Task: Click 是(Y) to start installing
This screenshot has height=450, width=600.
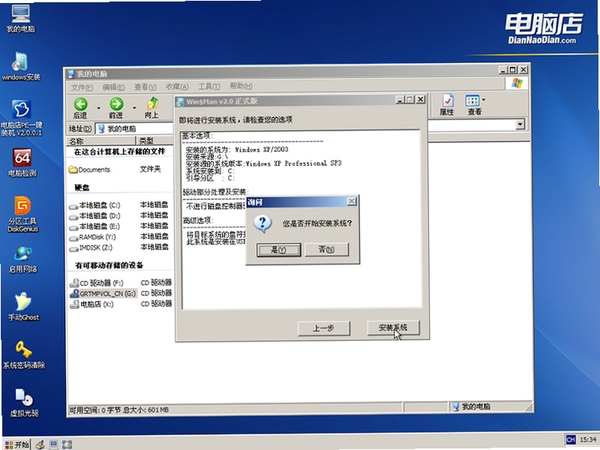Action: tap(279, 250)
